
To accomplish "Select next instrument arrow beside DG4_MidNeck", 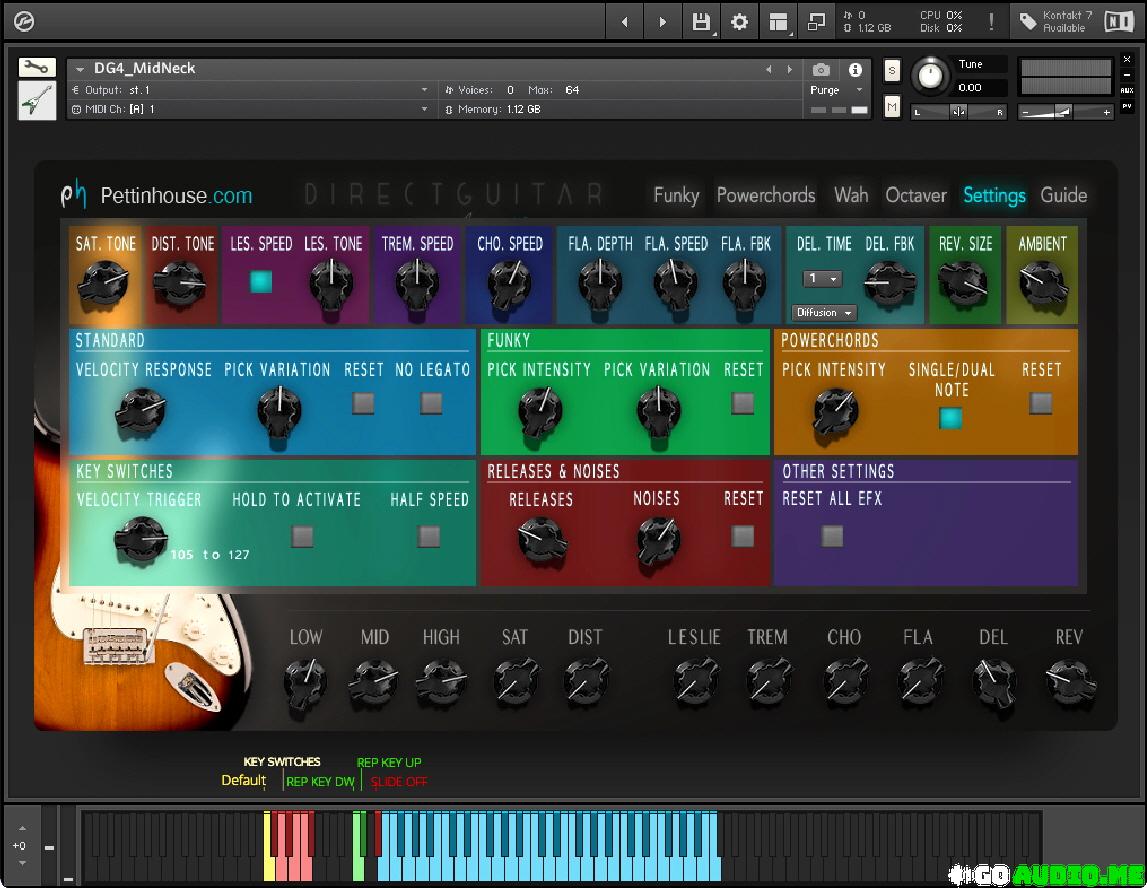I will pos(789,69).
